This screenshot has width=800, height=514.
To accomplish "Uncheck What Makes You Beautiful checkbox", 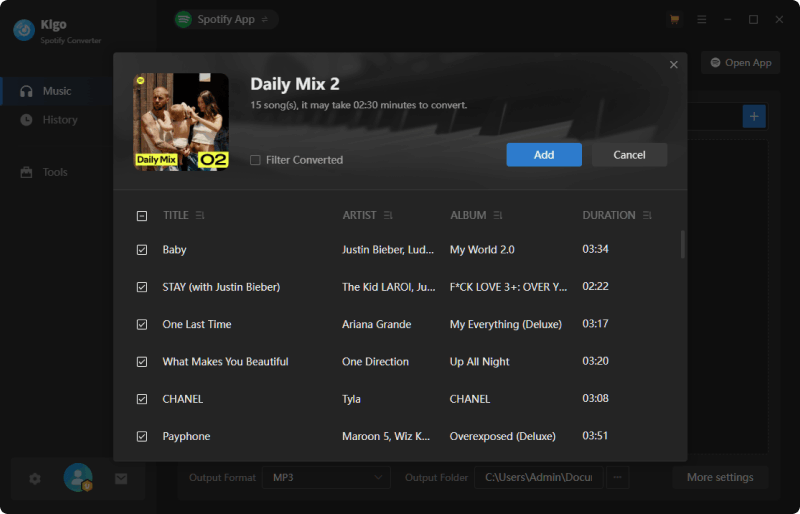I will click(x=142, y=362).
